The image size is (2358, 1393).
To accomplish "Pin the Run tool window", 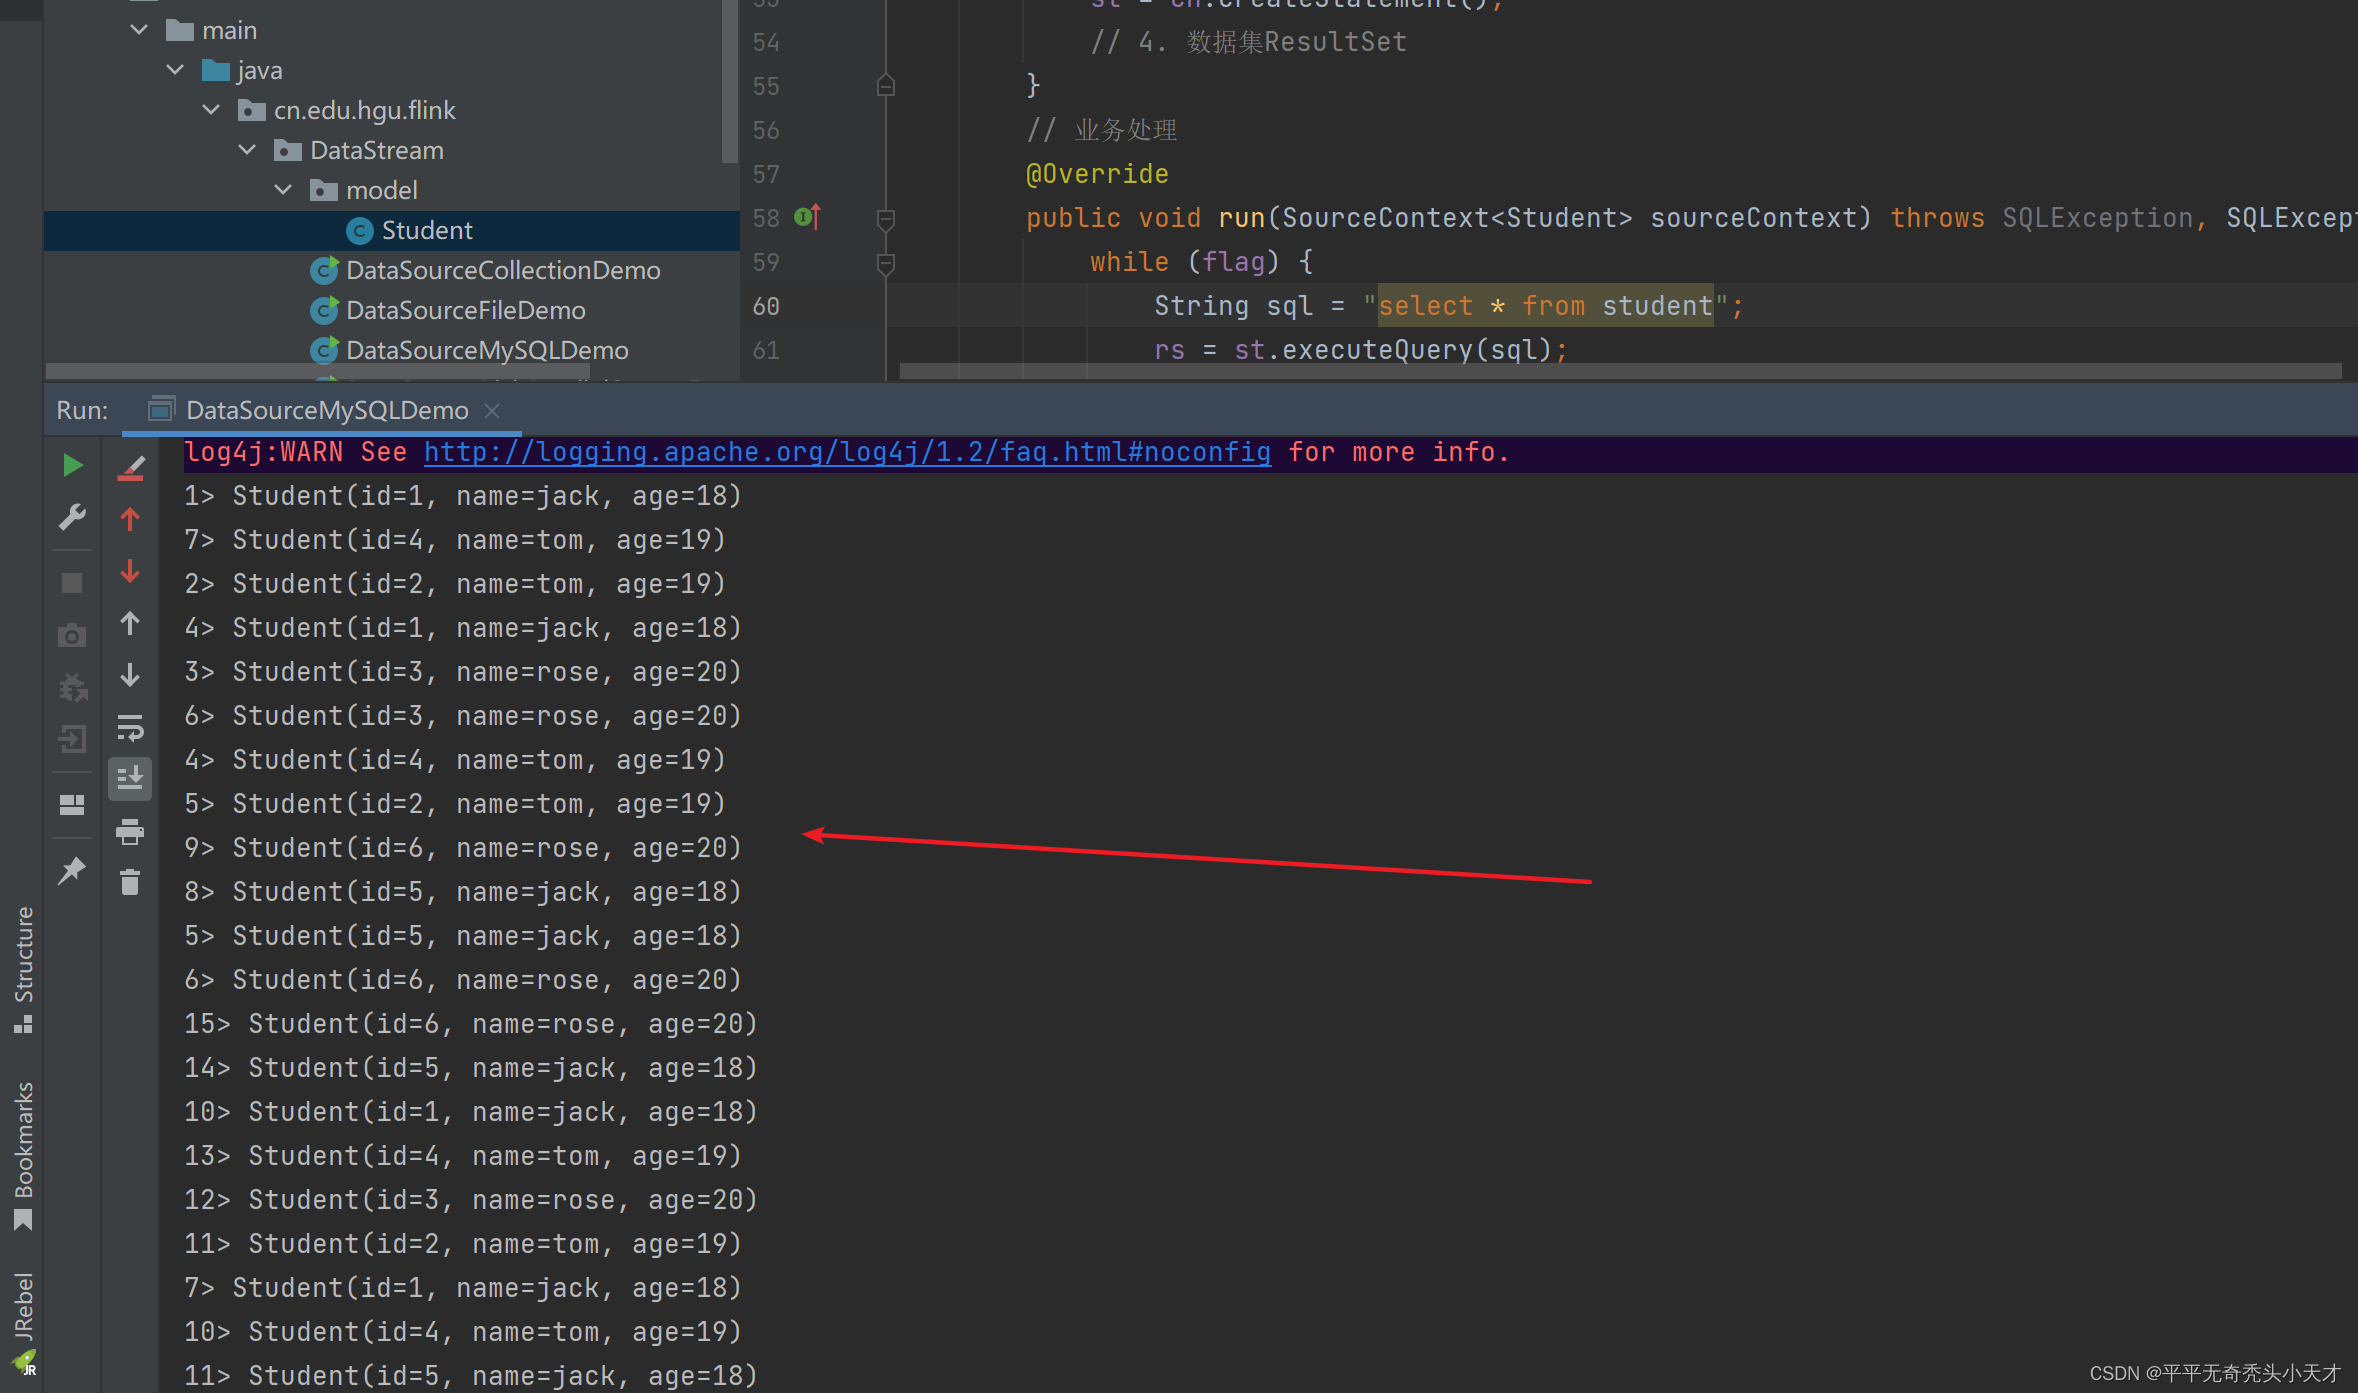I will pyautogui.click(x=72, y=870).
